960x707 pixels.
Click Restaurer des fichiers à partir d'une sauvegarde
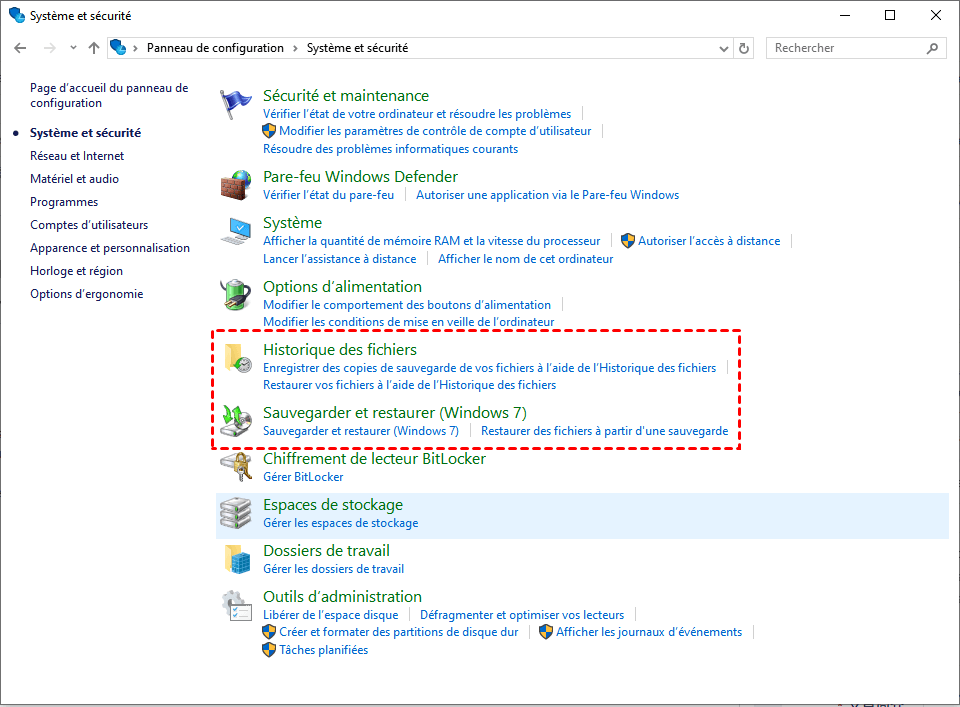pyautogui.click(x=604, y=431)
